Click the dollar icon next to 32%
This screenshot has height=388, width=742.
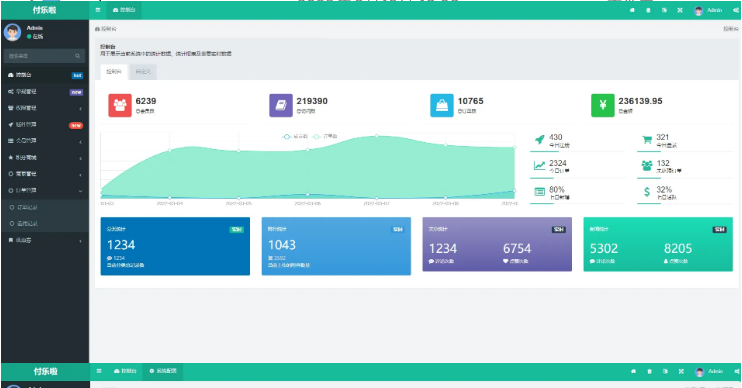[647, 192]
